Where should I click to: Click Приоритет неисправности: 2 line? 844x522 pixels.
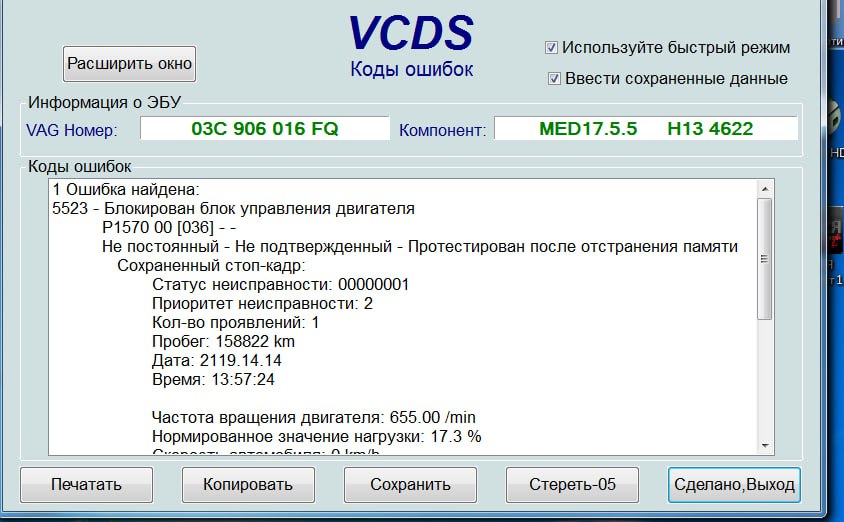pos(262,304)
